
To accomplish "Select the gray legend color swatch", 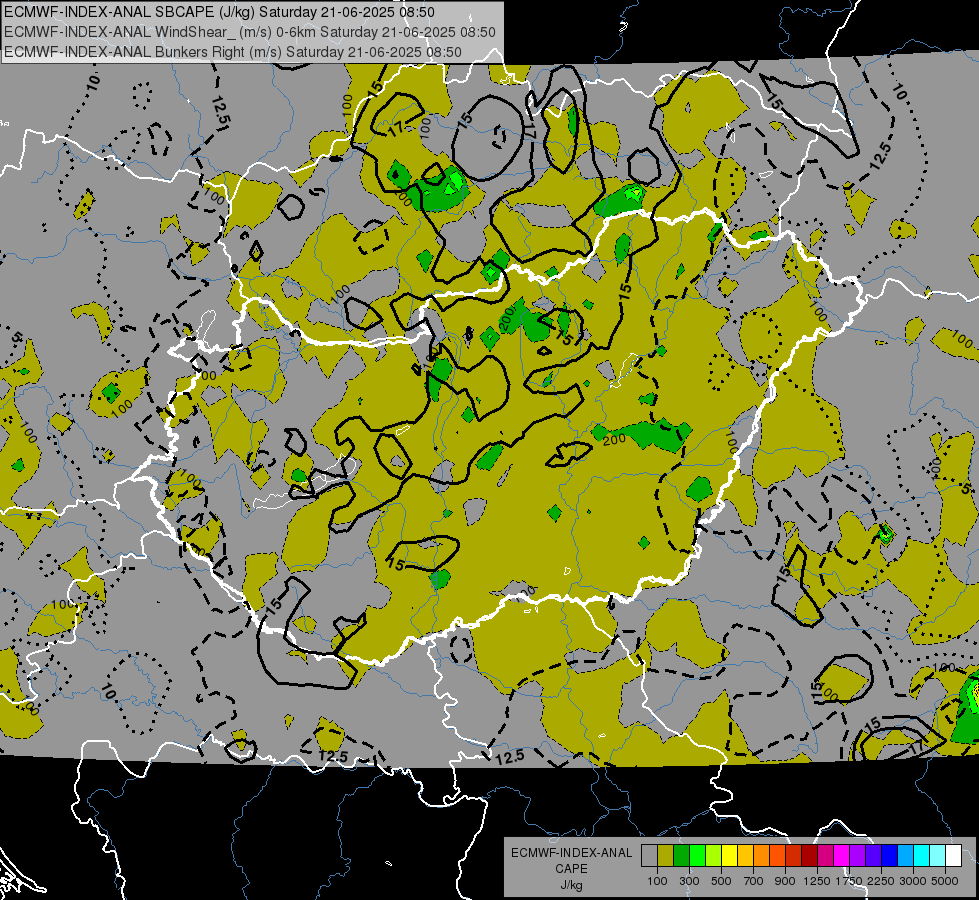I will click(649, 856).
